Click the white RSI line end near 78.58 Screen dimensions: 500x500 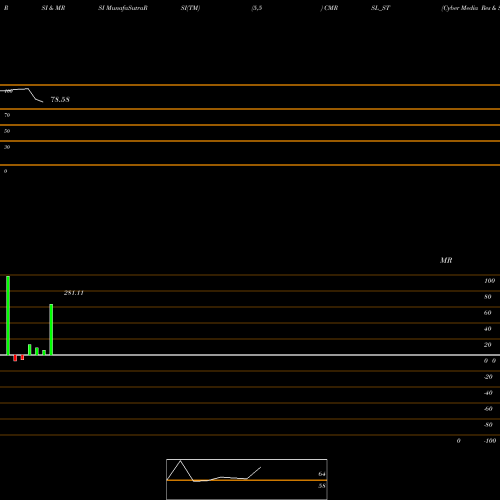[x=42, y=102]
